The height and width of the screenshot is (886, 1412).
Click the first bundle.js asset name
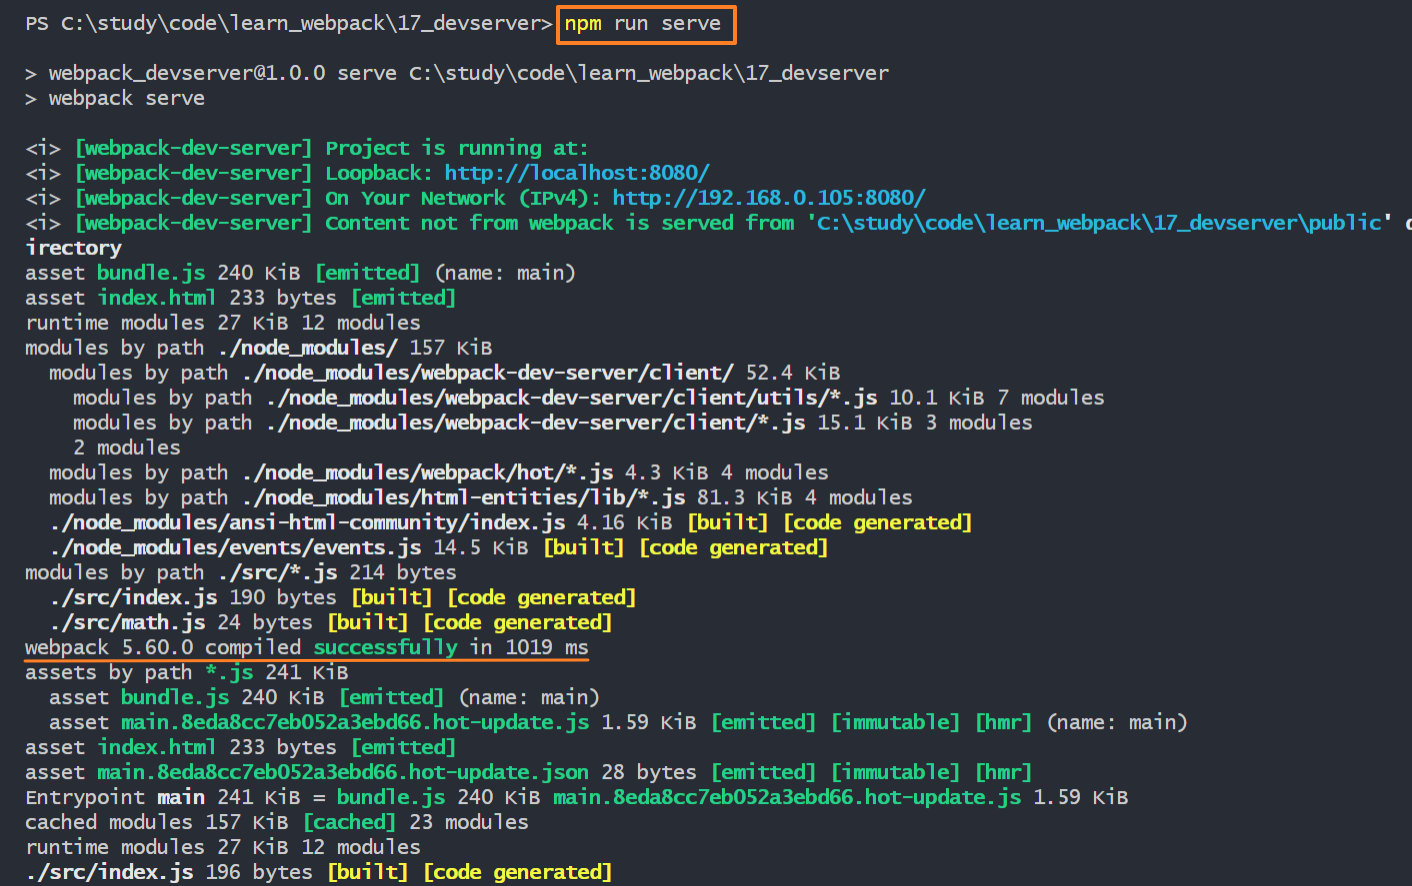[151, 273]
